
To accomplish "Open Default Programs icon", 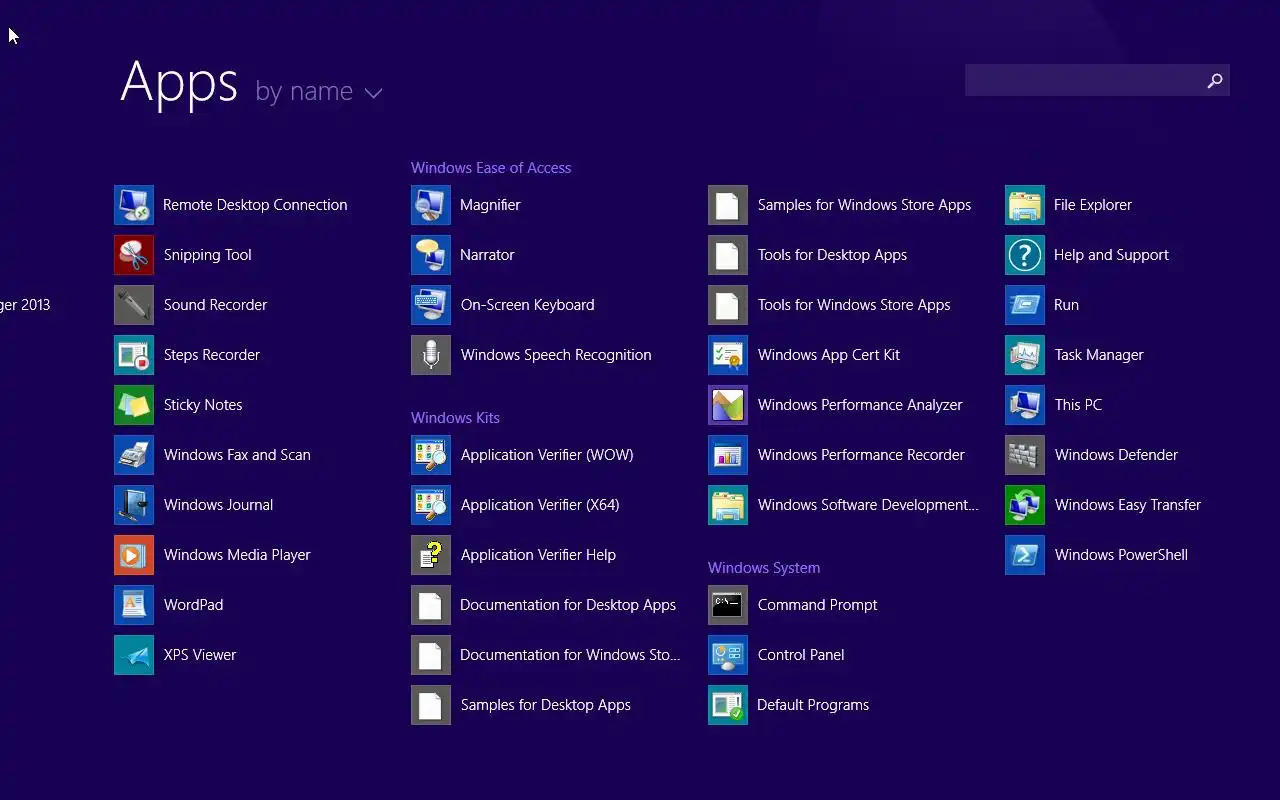I will [x=728, y=705].
